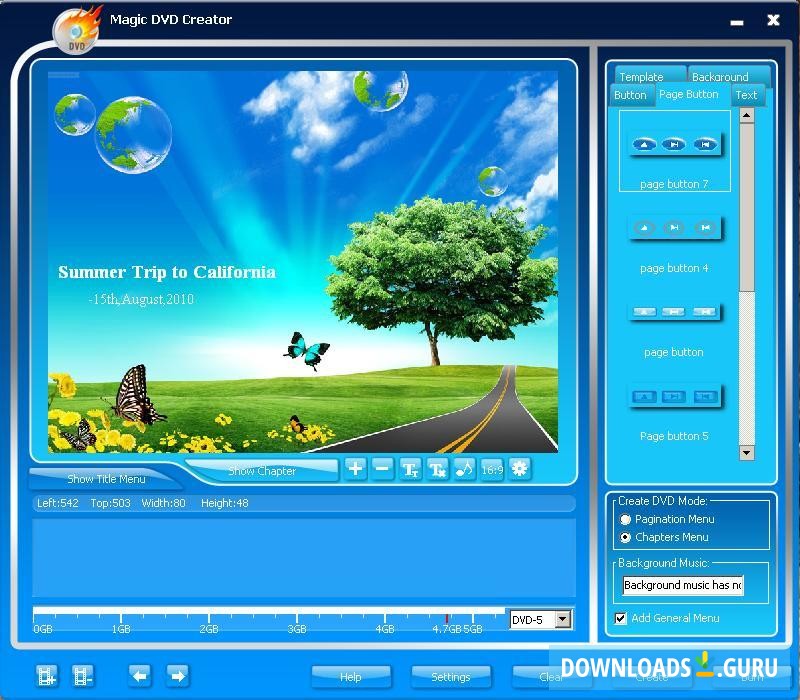Click the back arrow navigation icon
This screenshot has width=800, height=700.
(x=140, y=676)
